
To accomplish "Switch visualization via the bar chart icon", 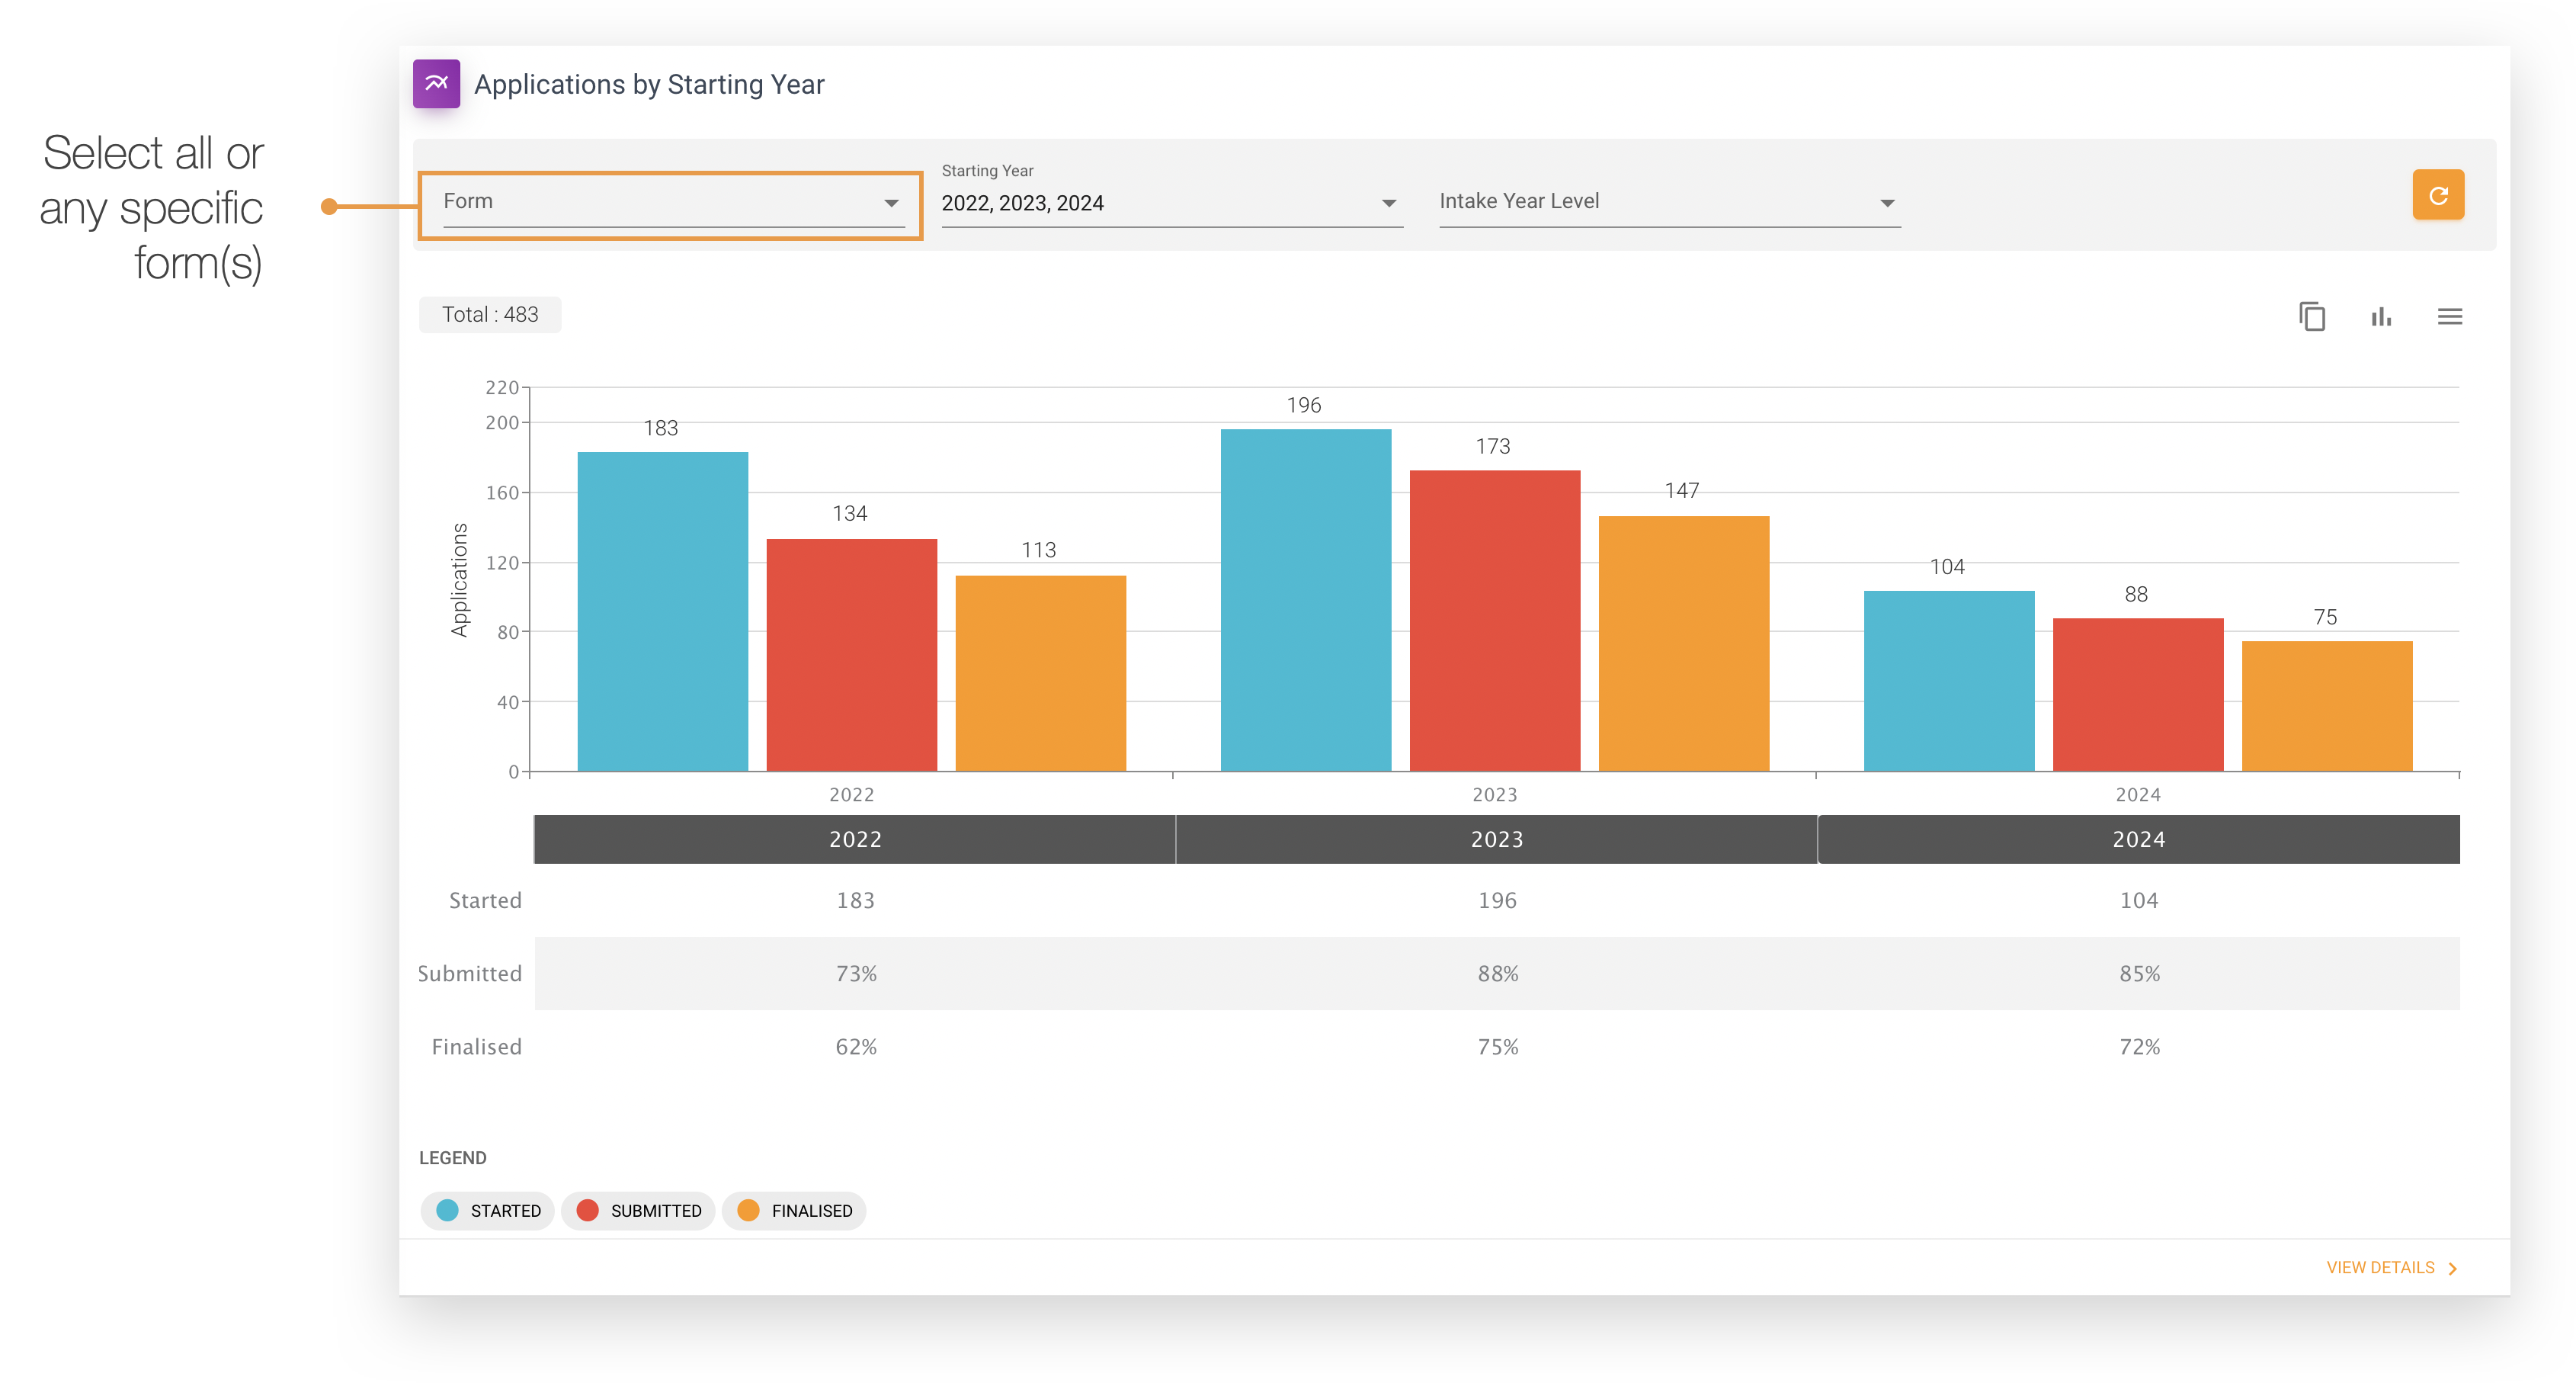I will pyautogui.click(x=2381, y=316).
